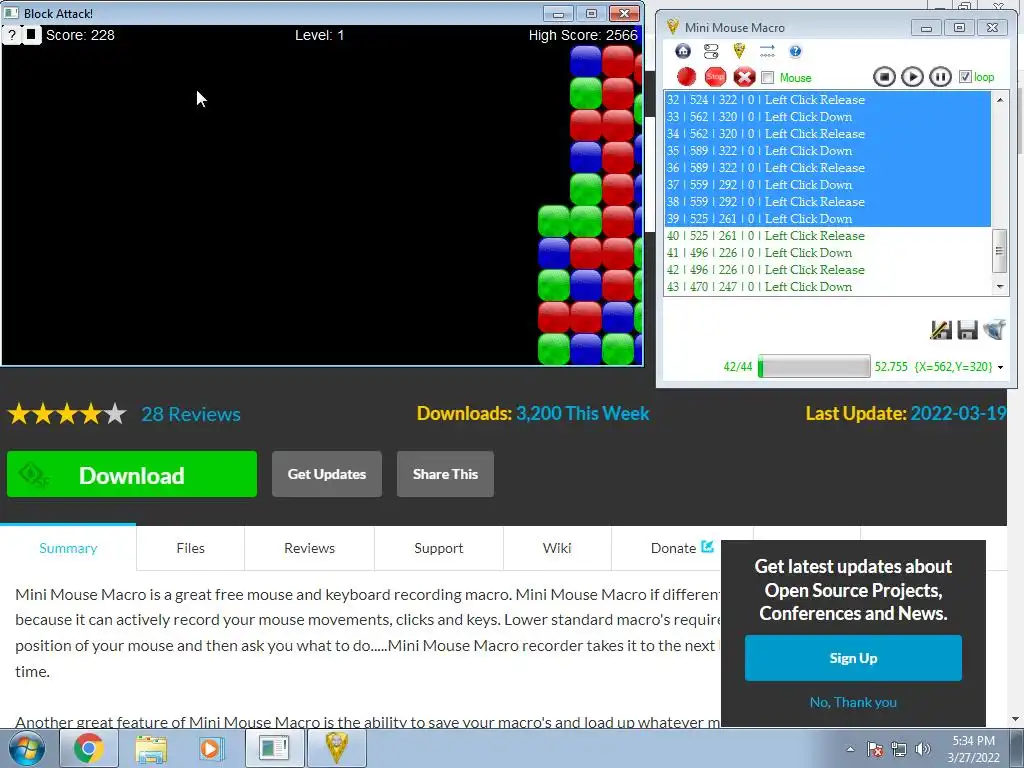Open the Action Center flag tray icon
Image resolution: width=1024 pixels, height=768 pixels.
coord(875,749)
